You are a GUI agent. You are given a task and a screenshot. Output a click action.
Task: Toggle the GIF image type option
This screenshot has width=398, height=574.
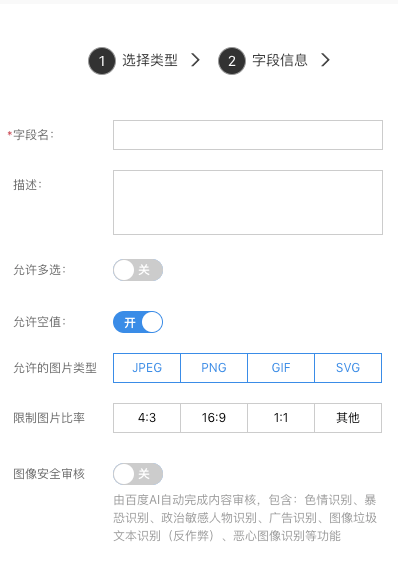pos(281,368)
